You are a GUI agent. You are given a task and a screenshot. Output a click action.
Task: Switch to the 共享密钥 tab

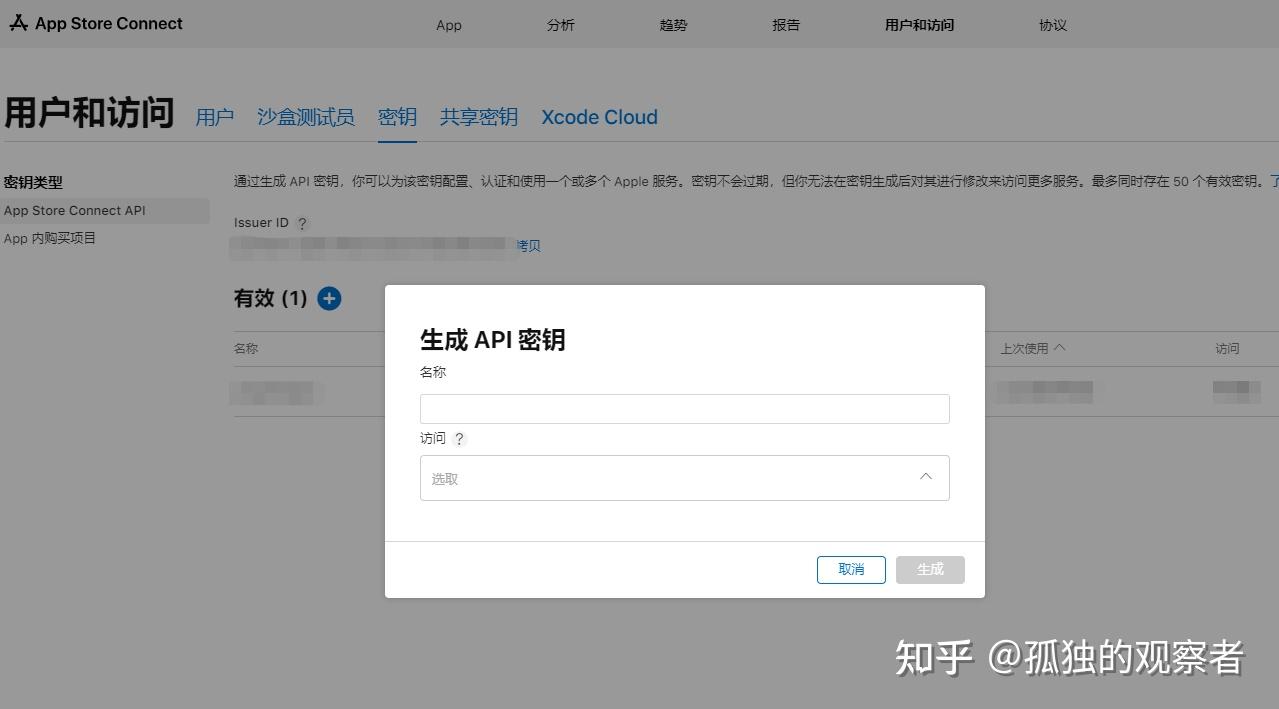coord(478,117)
